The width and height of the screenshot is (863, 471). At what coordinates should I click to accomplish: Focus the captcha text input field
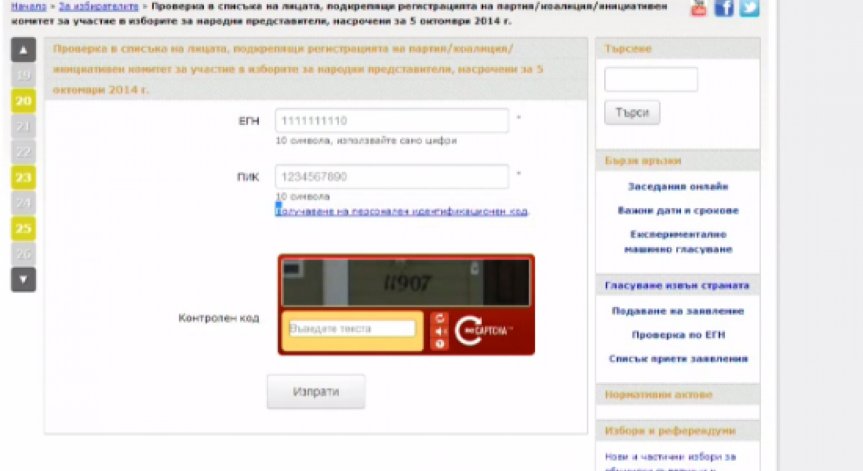(x=352, y=328)
